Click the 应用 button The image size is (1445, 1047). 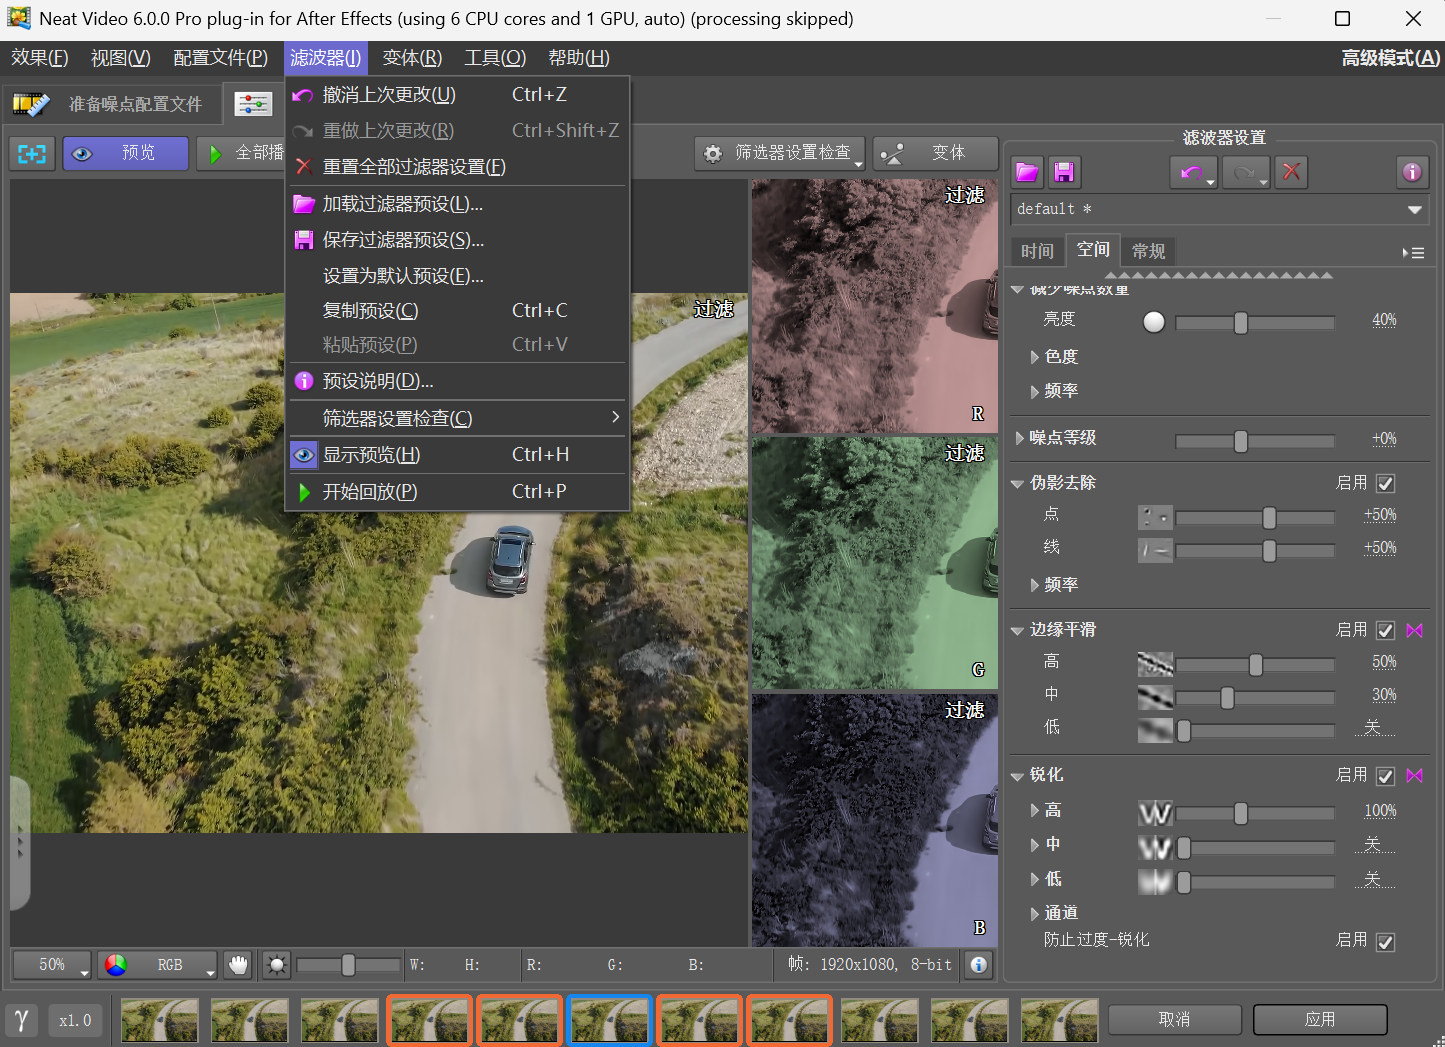pos(1320,1020)
